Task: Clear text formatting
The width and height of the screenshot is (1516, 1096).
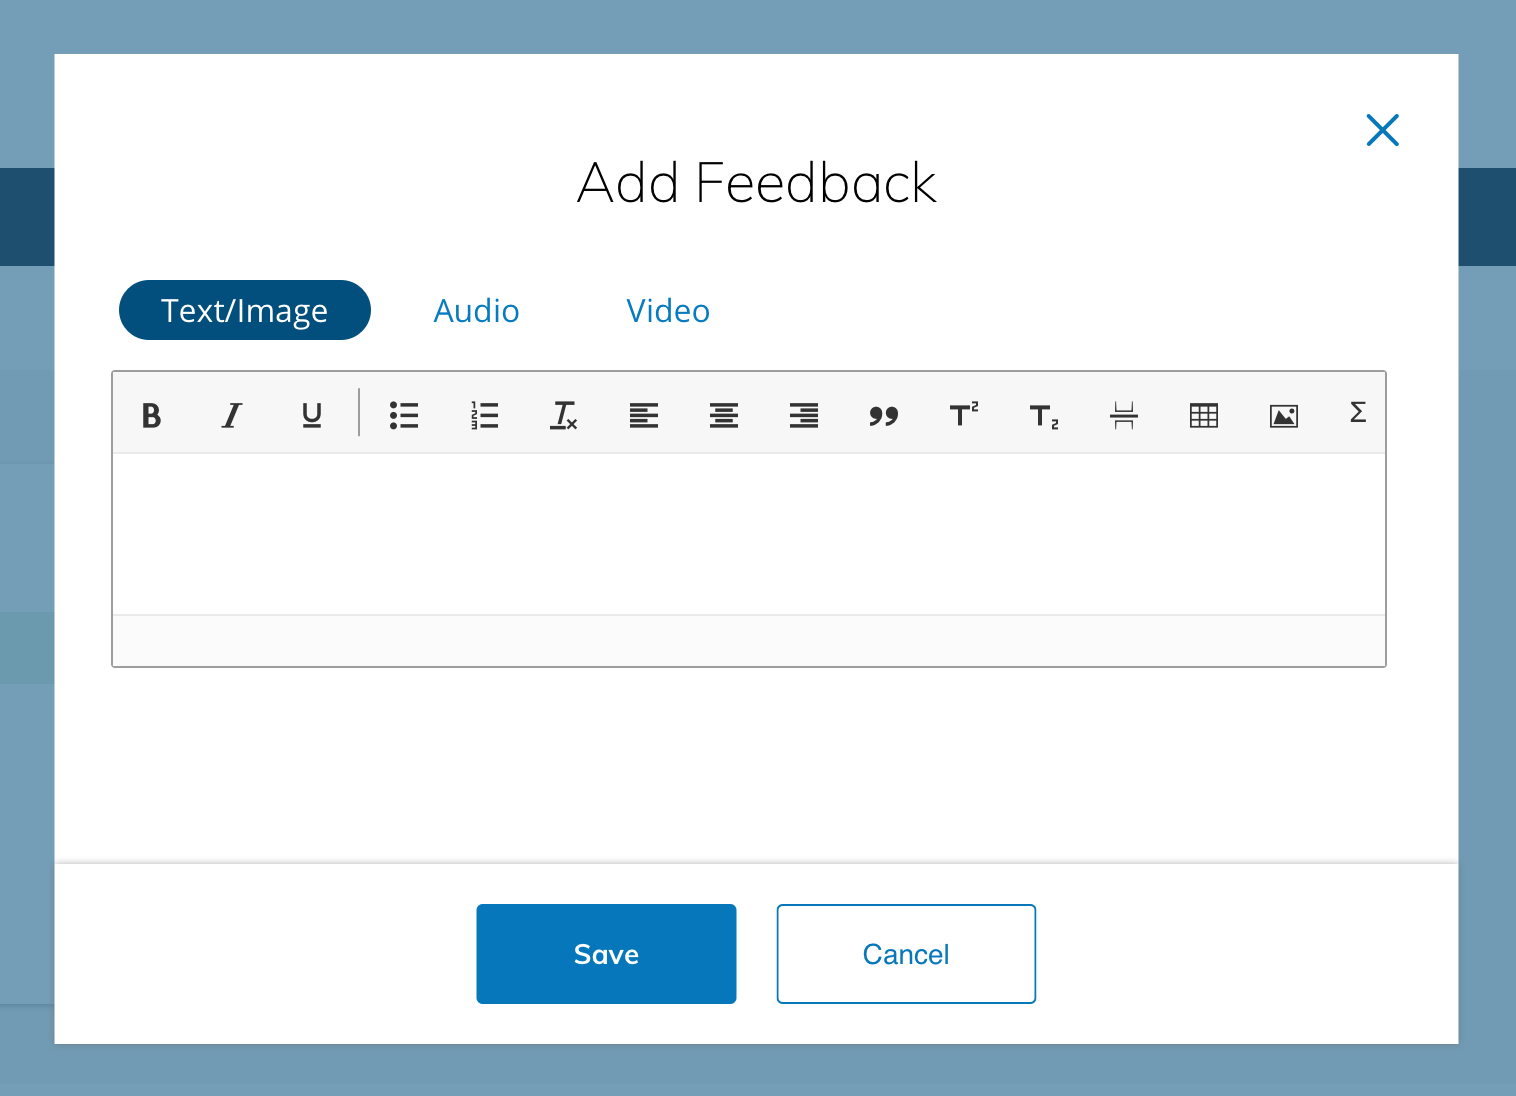Action: 564,414
